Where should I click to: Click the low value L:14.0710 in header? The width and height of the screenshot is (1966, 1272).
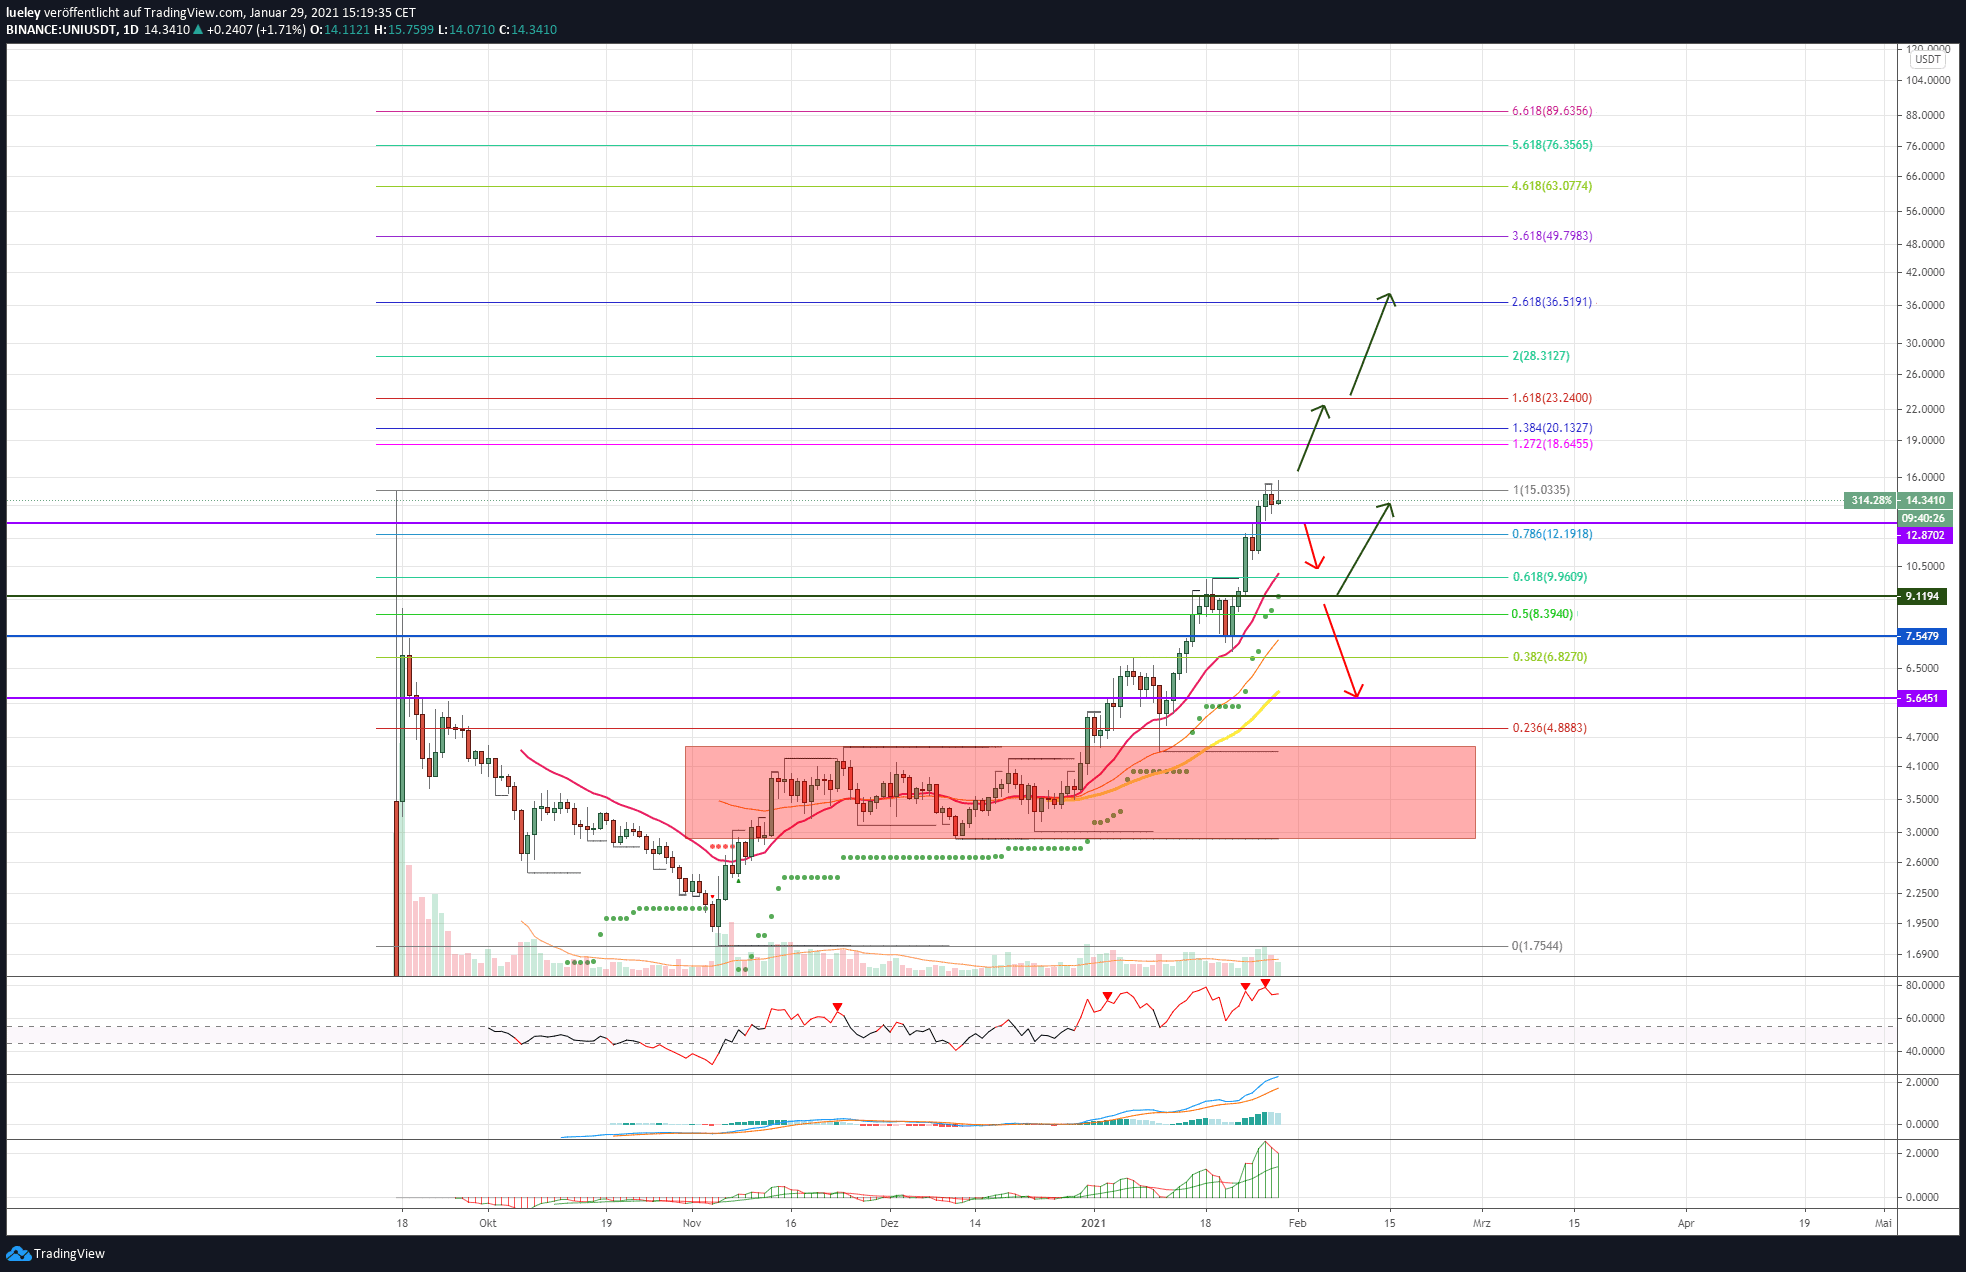(467, 30)
